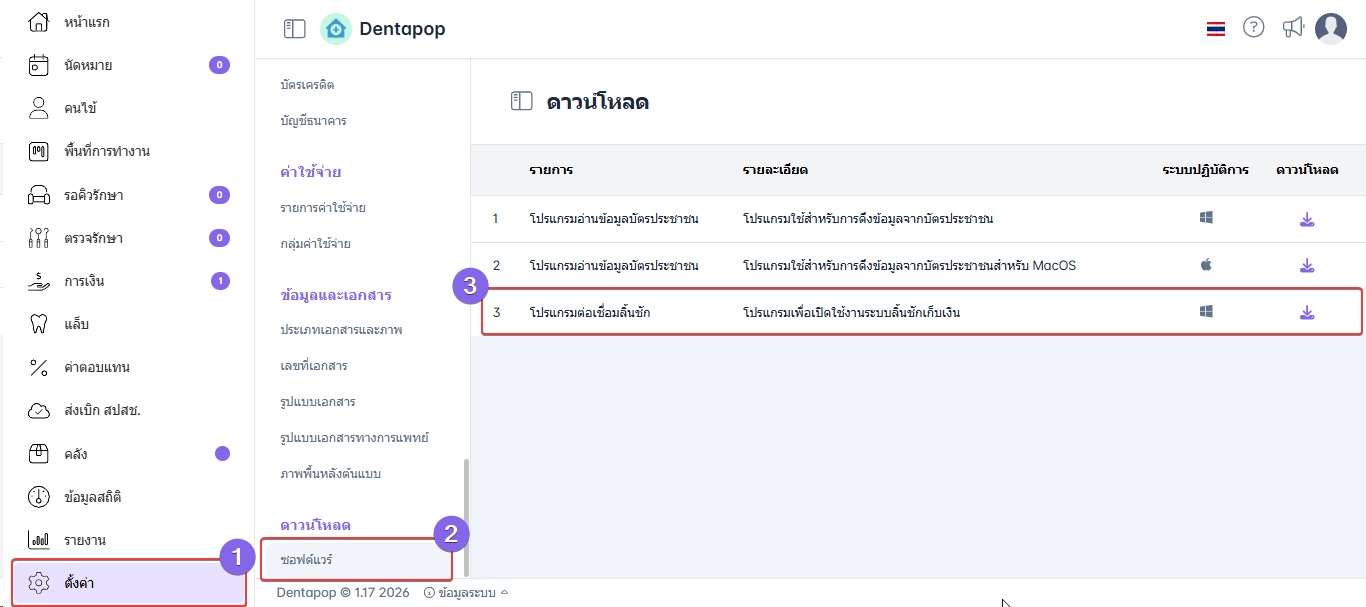
Task: Click the ข้อมูลสถิติ gauge icon
Action: coord(39,497)
